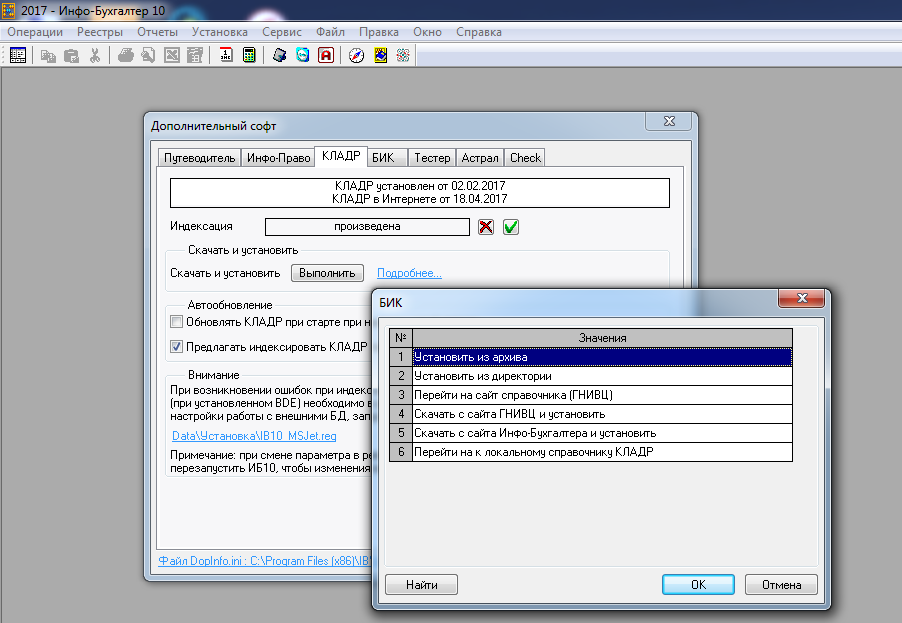This screenshot has height=623, width=902.
Task: Open the Data\Установка\IB10_MSJet.reg link
Action: (254, 435)
